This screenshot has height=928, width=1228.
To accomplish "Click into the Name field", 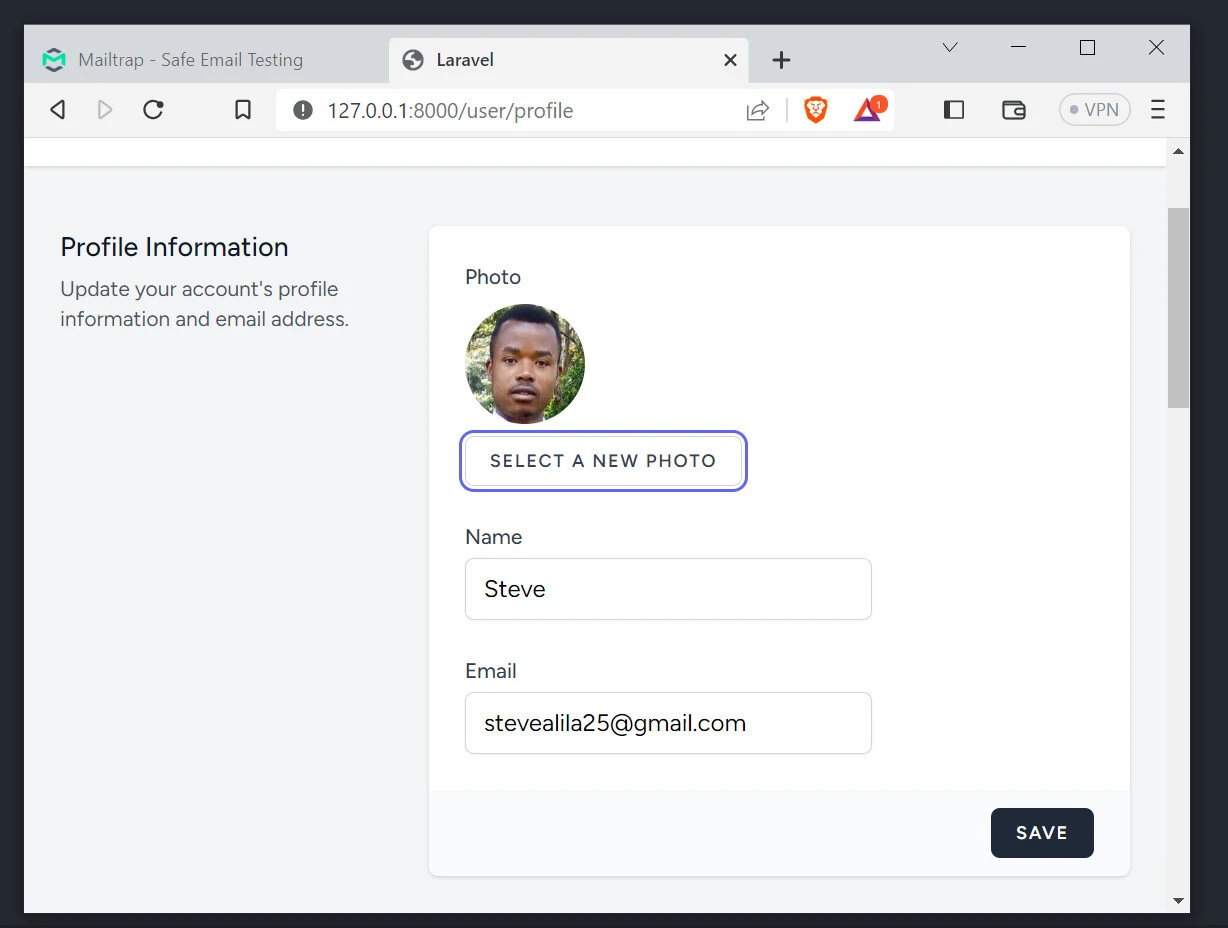I will coord(668,589).
